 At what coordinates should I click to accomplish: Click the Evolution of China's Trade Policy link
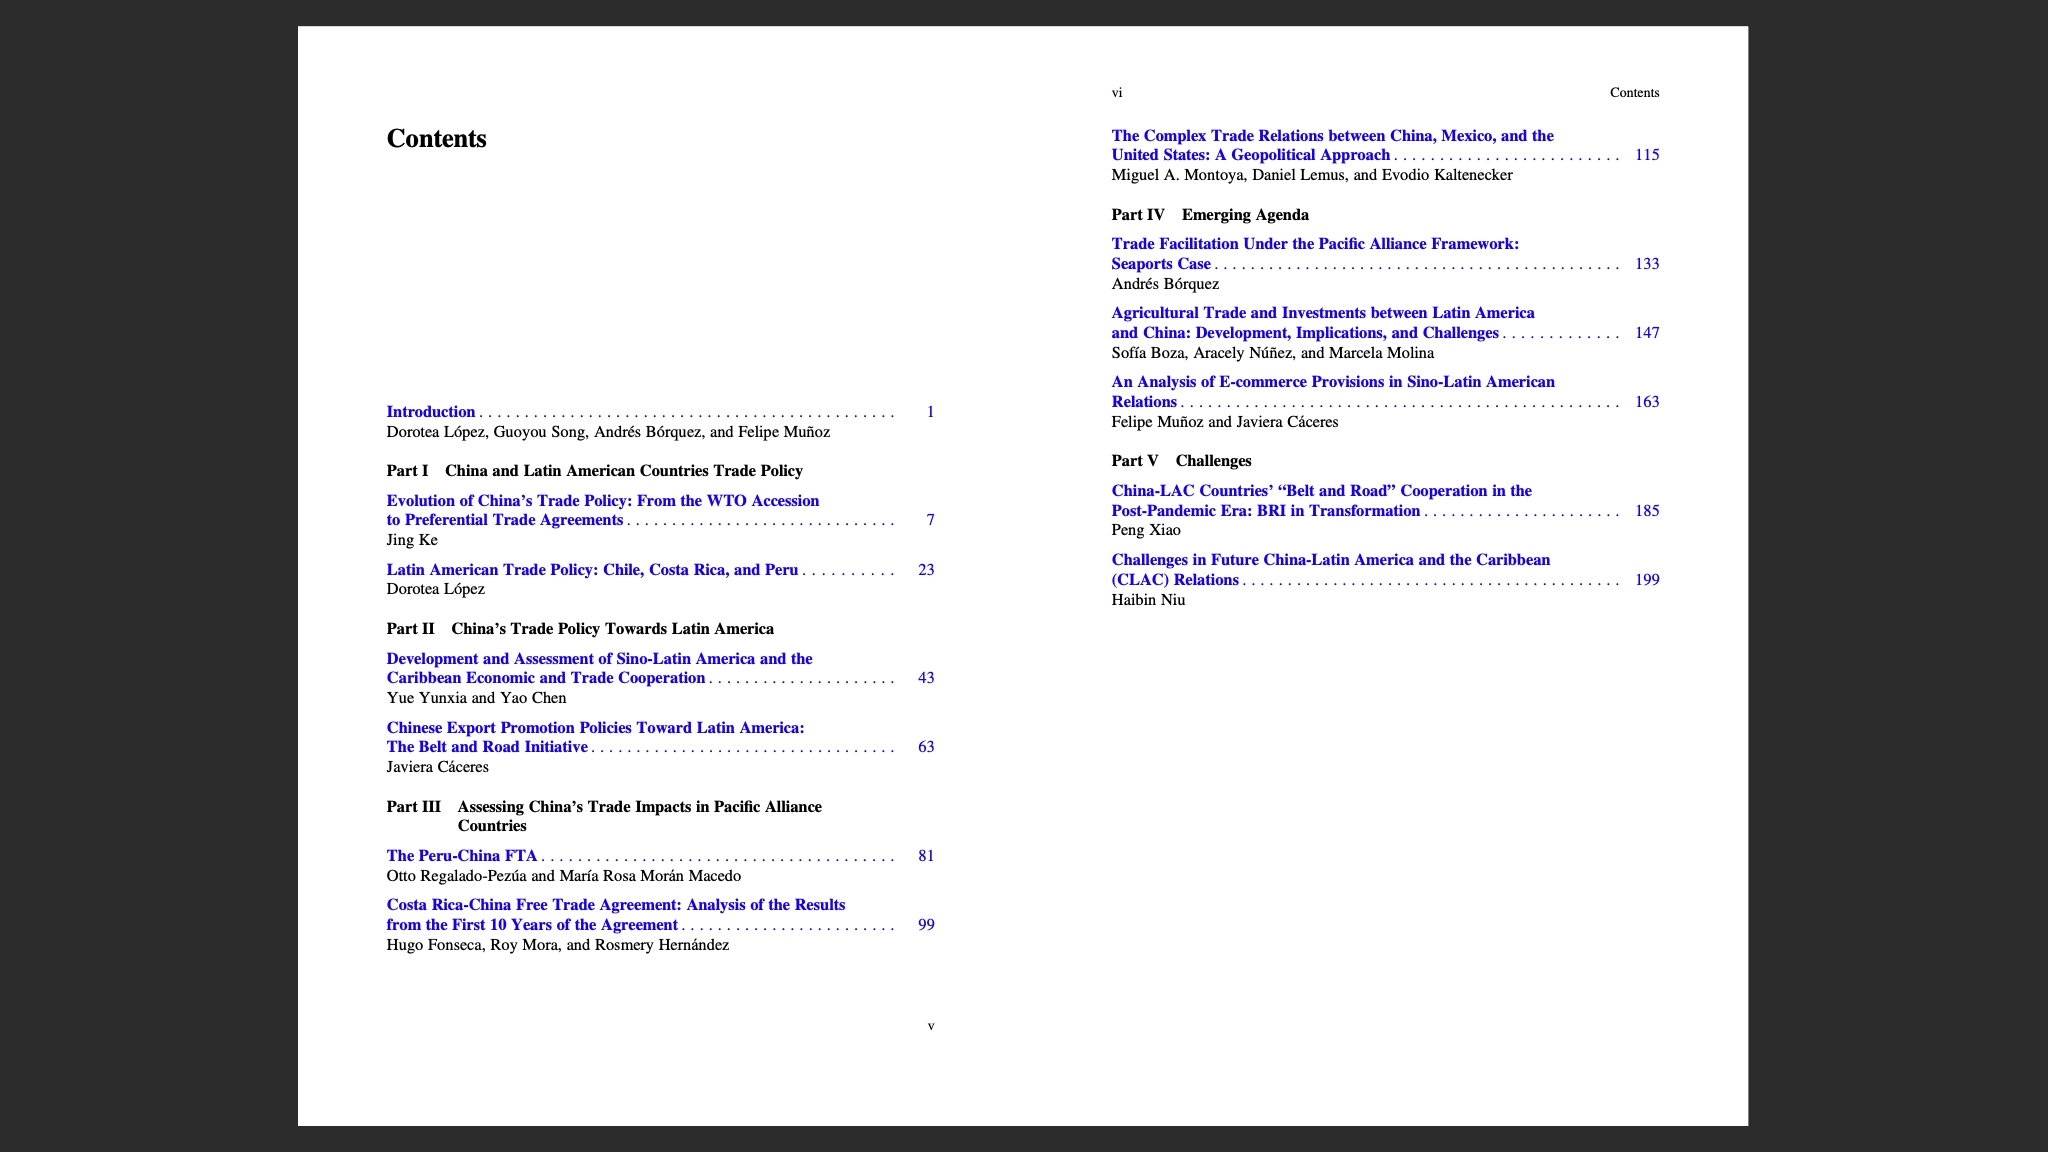click(x=601, y=510)
